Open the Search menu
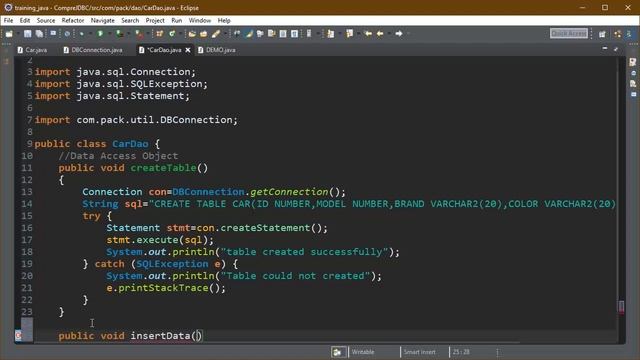 pos(130,20)
